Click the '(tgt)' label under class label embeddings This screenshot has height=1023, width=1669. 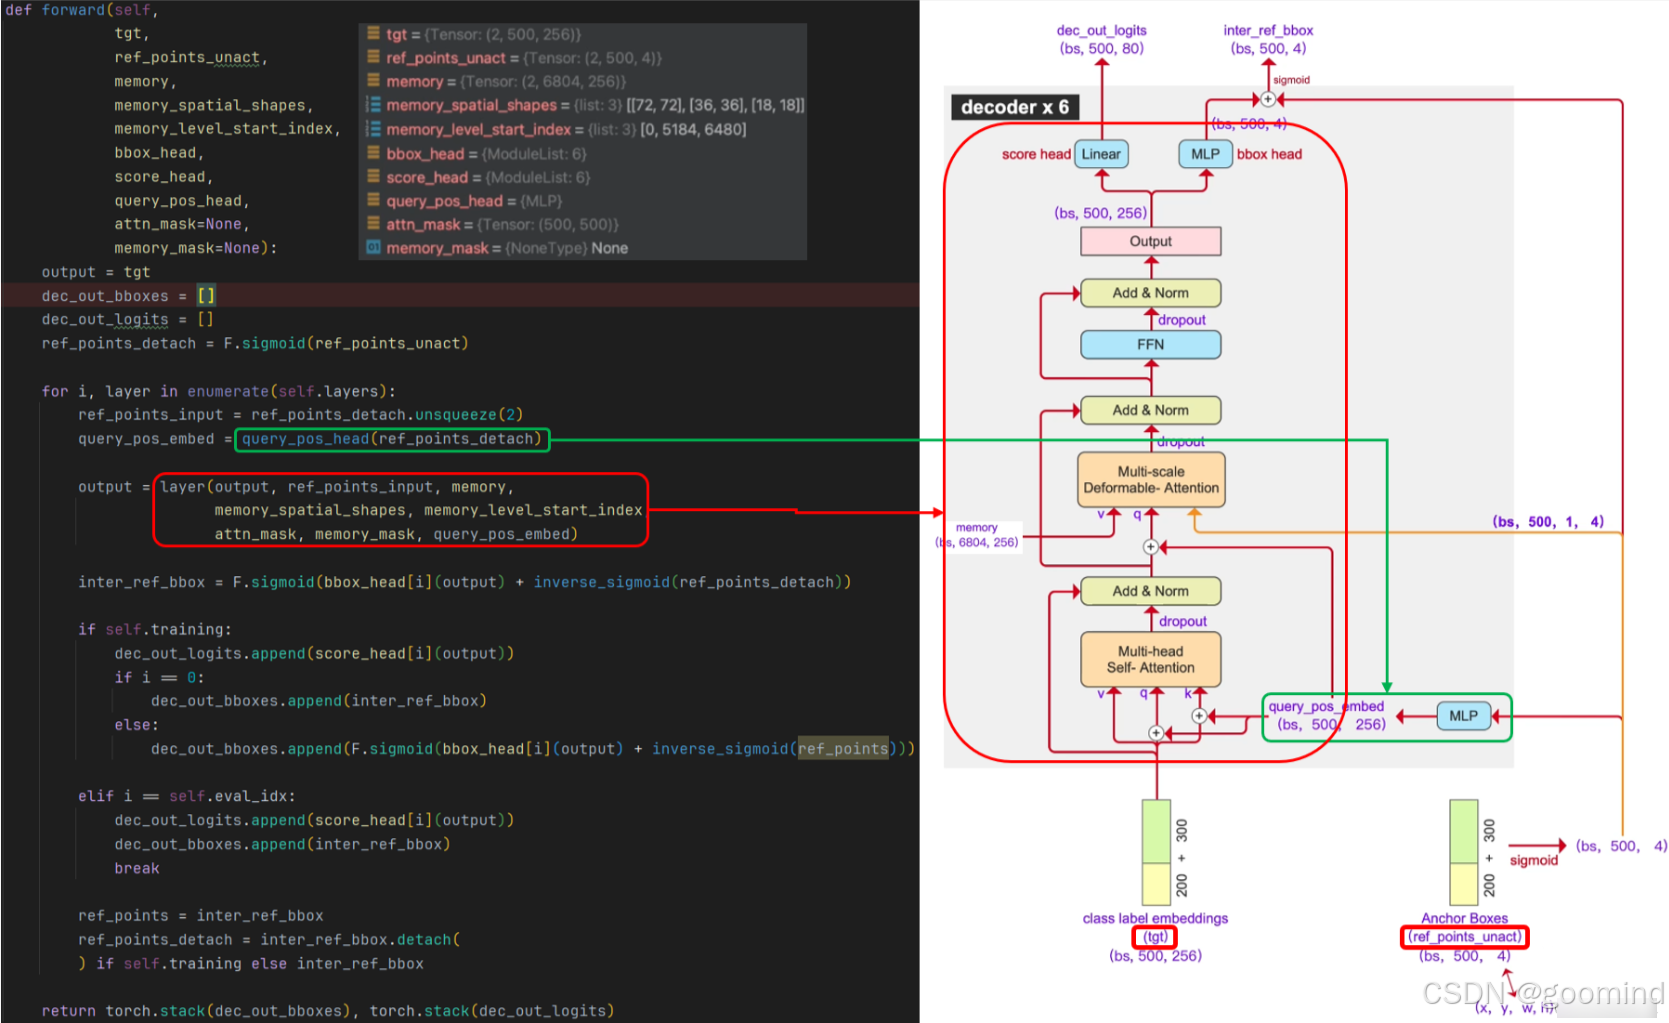coord(1155,937)
